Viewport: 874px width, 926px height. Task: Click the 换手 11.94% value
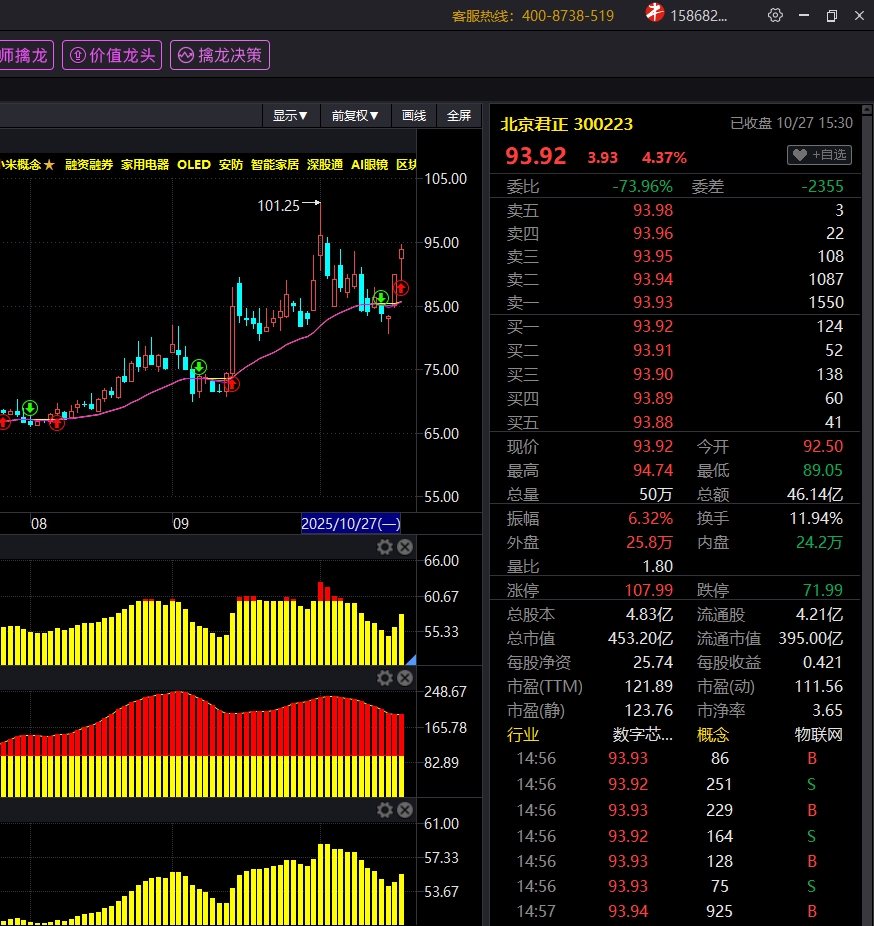coord(816,519)
